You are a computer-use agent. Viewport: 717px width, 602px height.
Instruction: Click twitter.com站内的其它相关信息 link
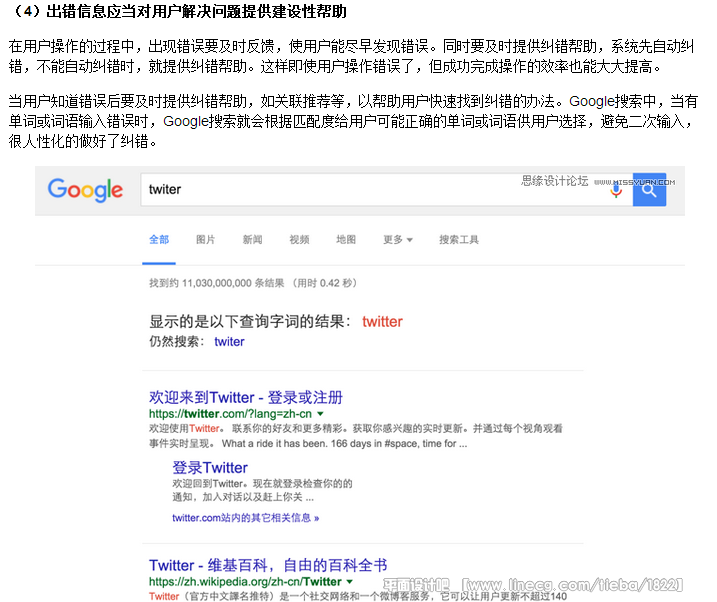pos(246,518)
